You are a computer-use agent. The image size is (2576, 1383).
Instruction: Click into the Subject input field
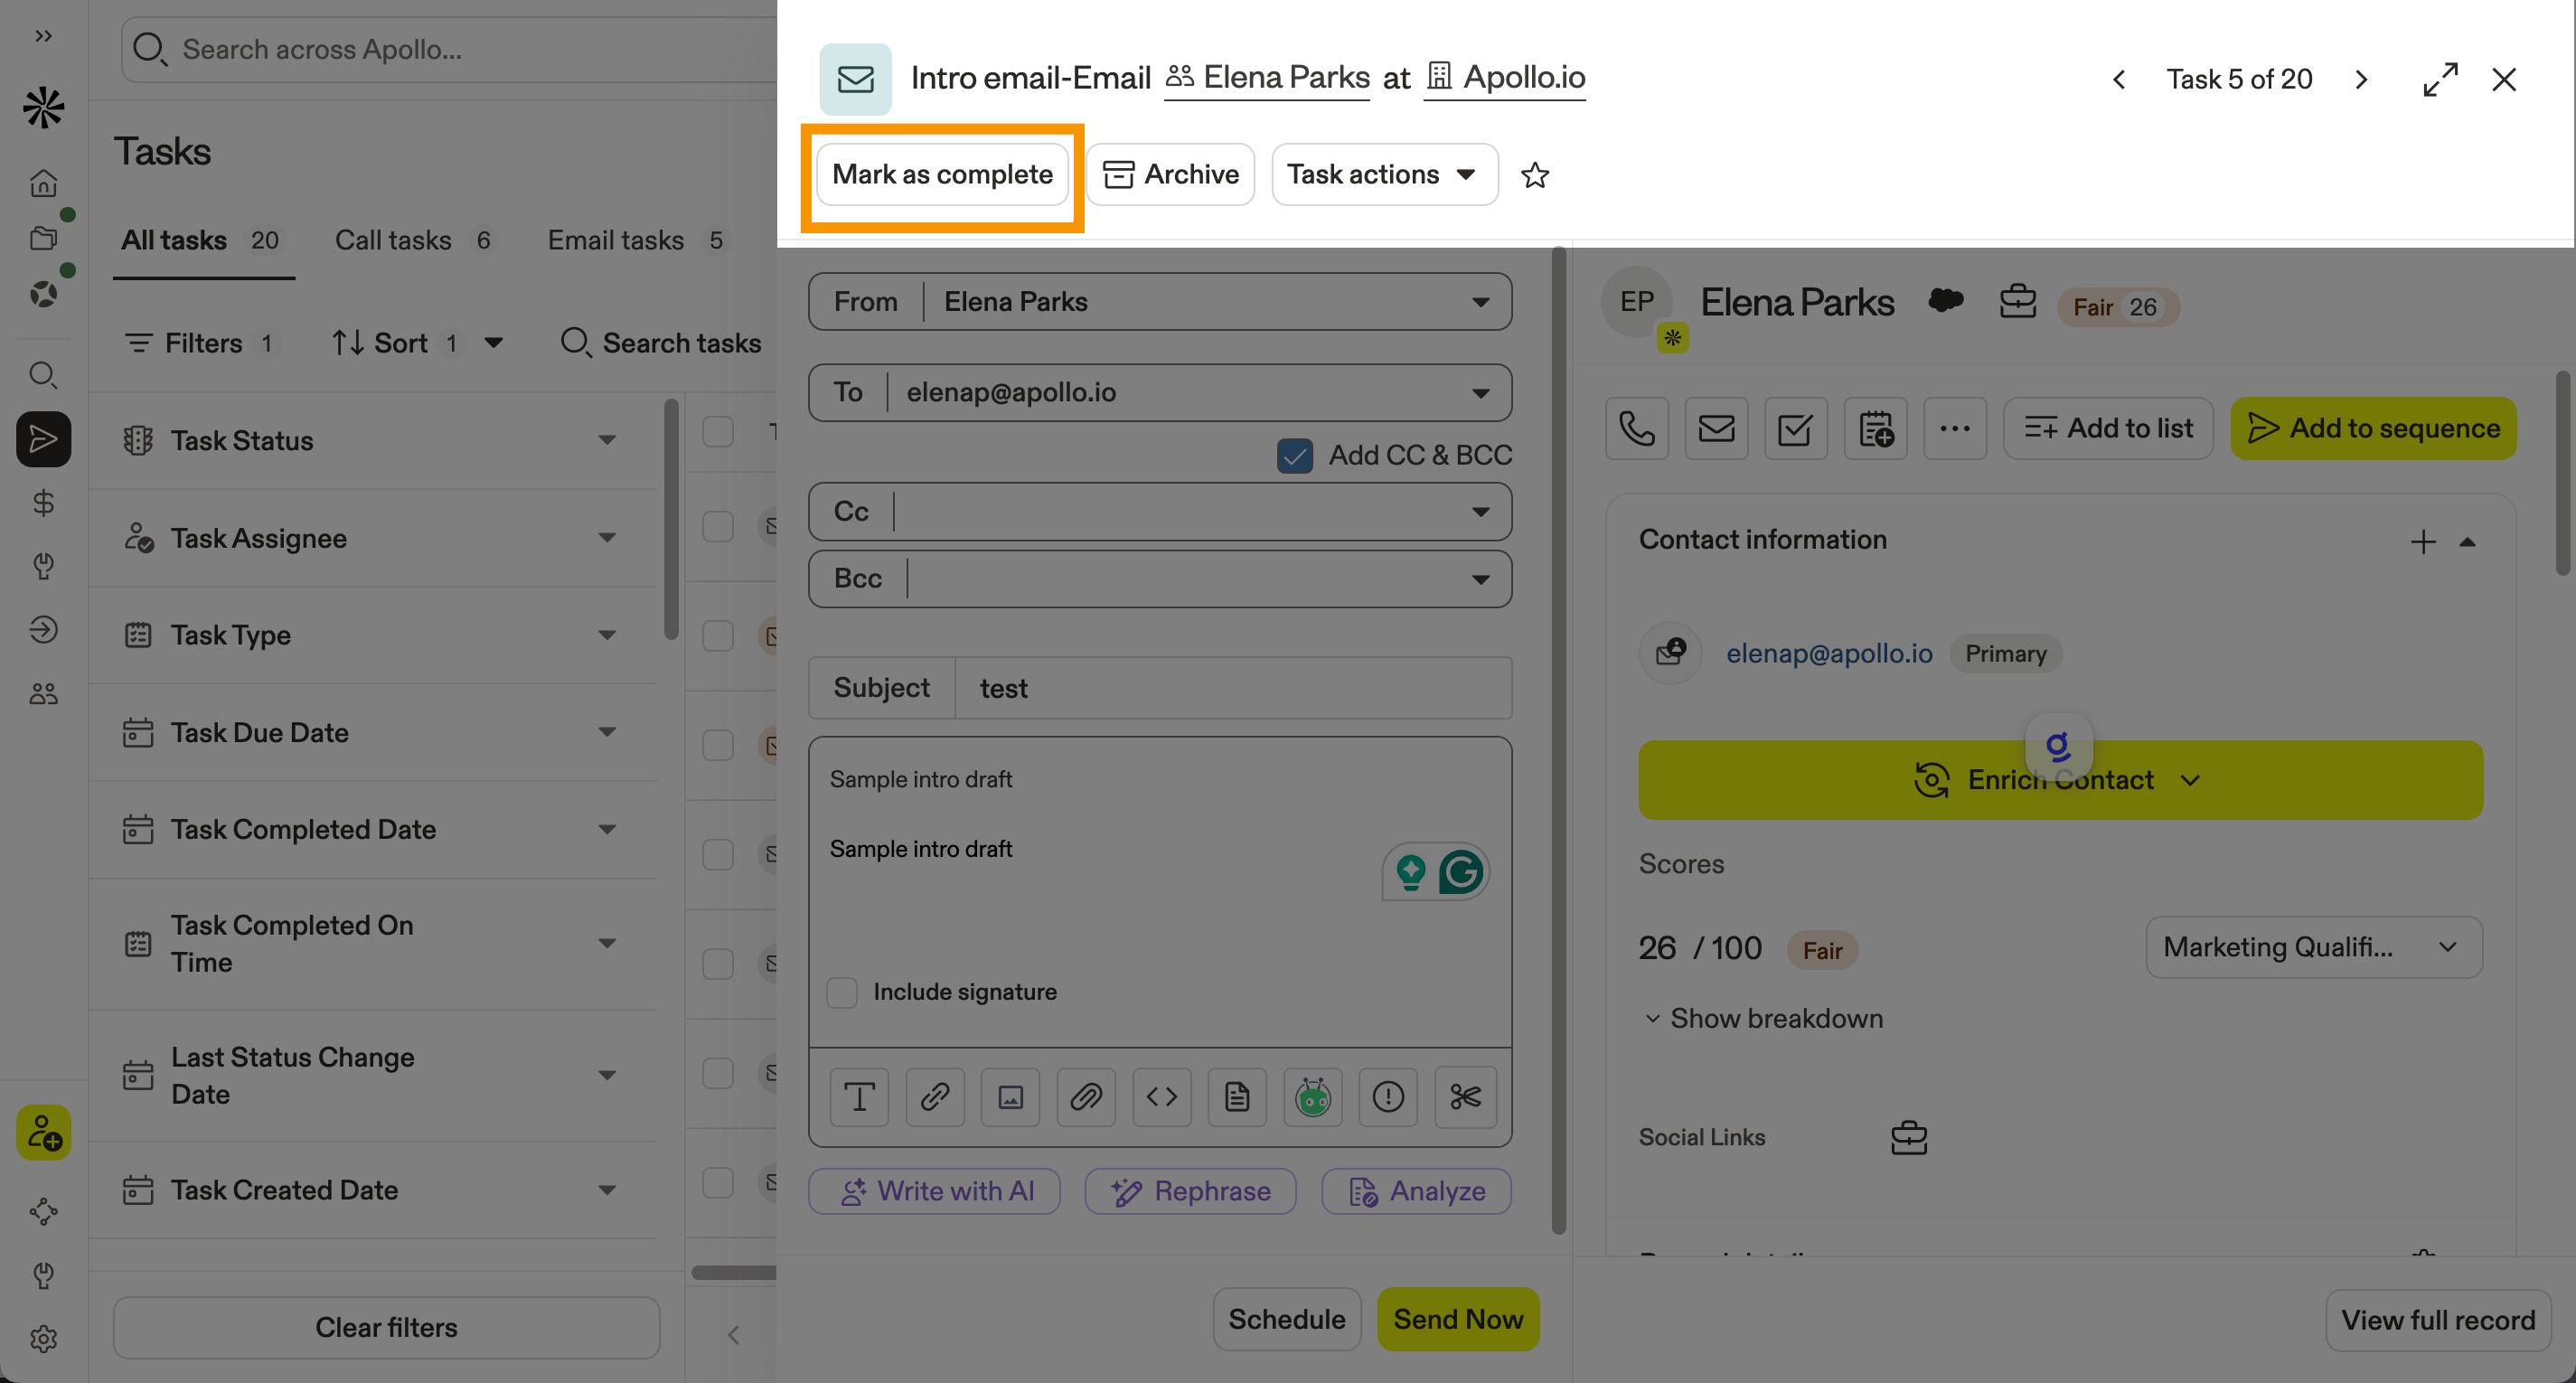pyautogui.click(x=1232, y=688)
